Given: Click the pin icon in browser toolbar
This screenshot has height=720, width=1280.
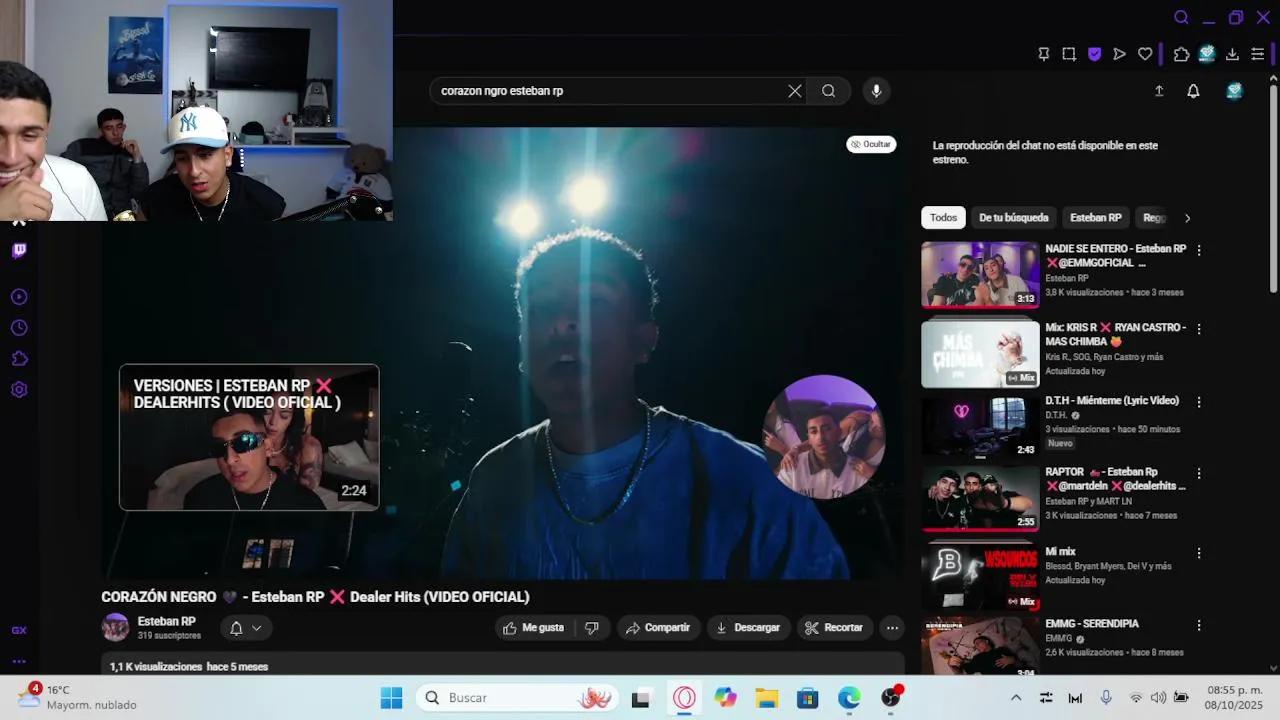Looking at the screenshot, I should (1044, 54).
